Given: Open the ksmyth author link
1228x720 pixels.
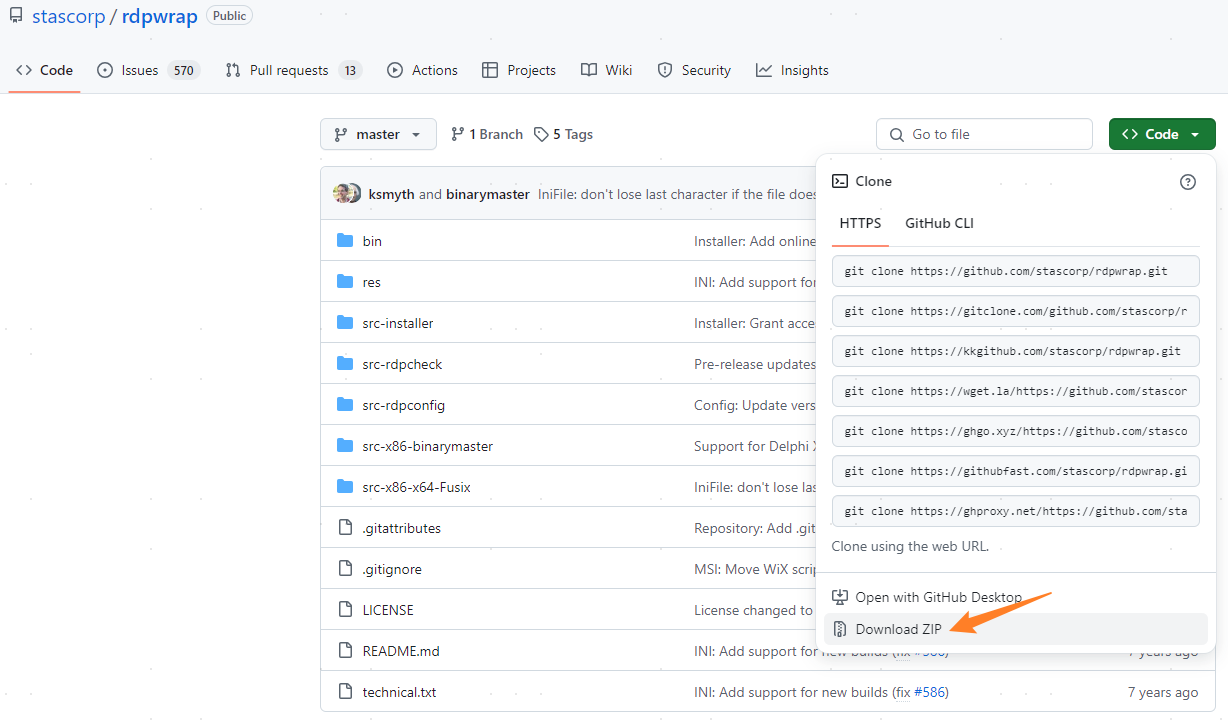Looking at the screenshot, I should 391,194.
